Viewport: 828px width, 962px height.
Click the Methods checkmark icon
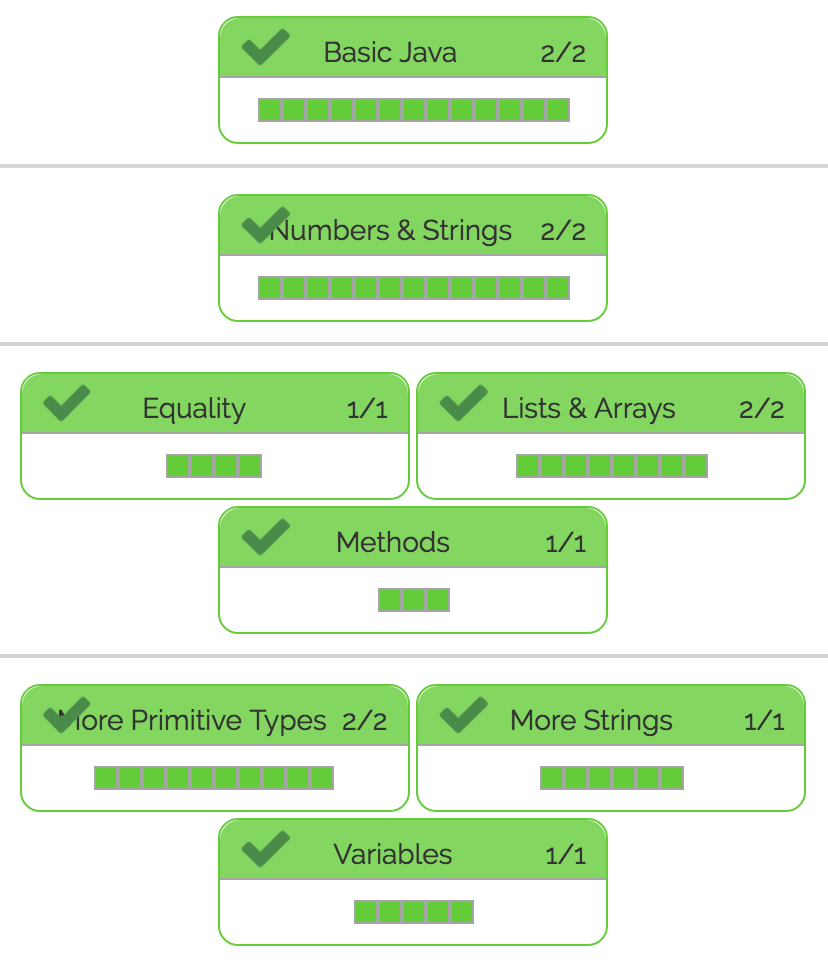click(x=265, y=537)
